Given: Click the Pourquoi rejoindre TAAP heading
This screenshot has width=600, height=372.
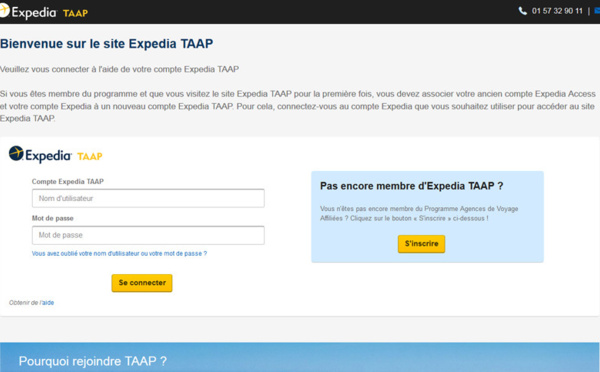Looking at the screenshot, I should point(93,361).
